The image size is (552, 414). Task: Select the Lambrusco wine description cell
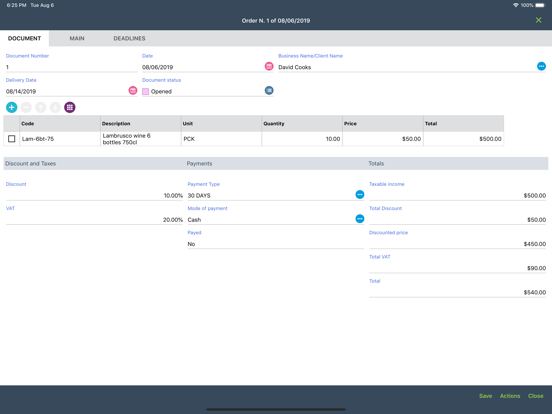point(141,139)
